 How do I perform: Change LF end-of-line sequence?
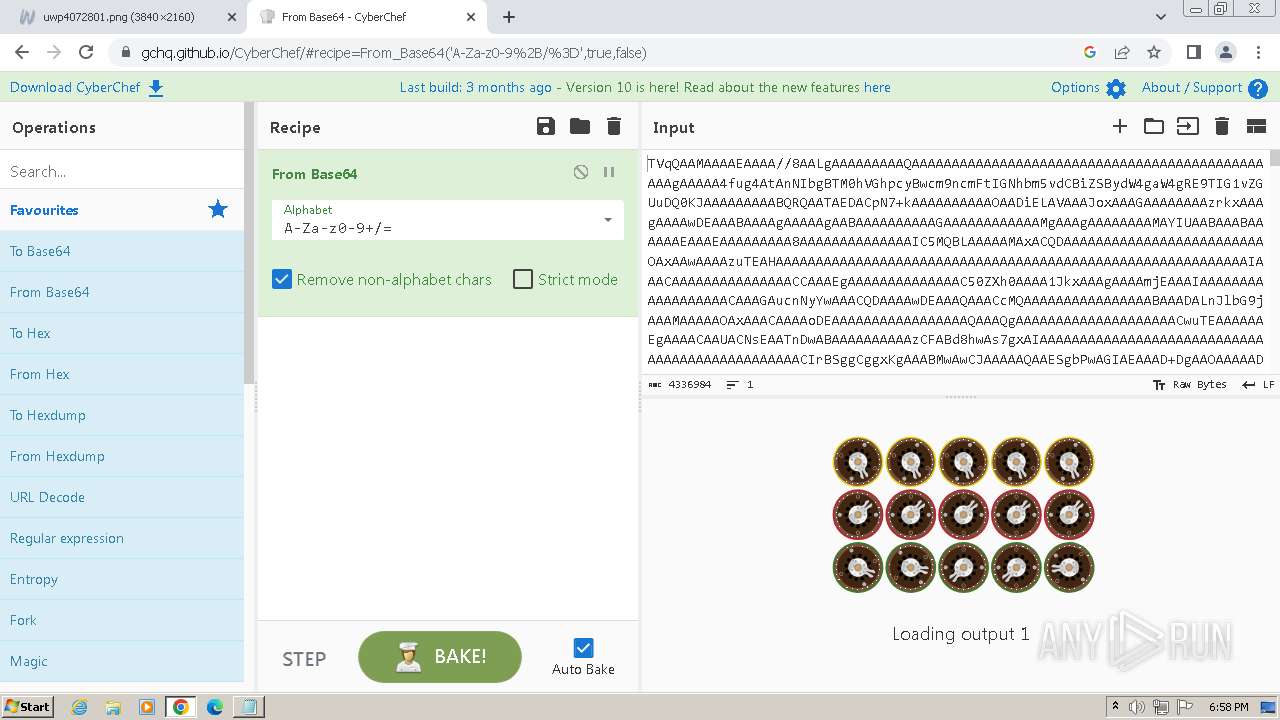pos(1258,384)
